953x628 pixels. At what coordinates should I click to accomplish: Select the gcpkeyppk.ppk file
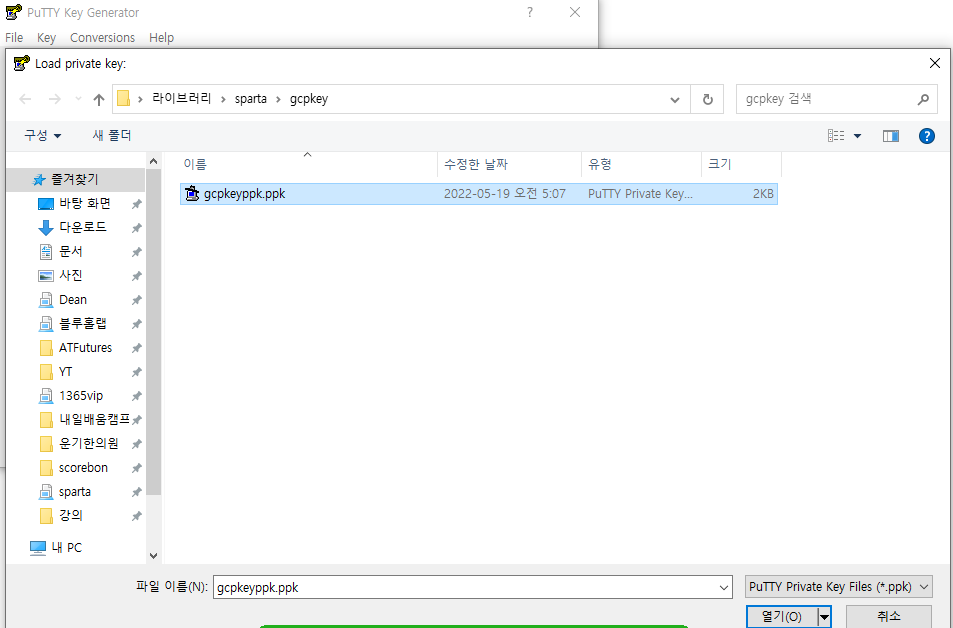pos(478,194)
